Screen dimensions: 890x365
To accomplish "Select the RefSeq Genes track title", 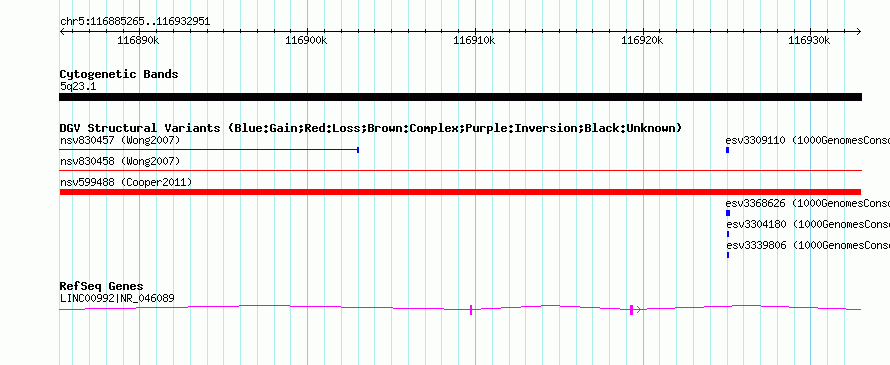I will 101,286.
